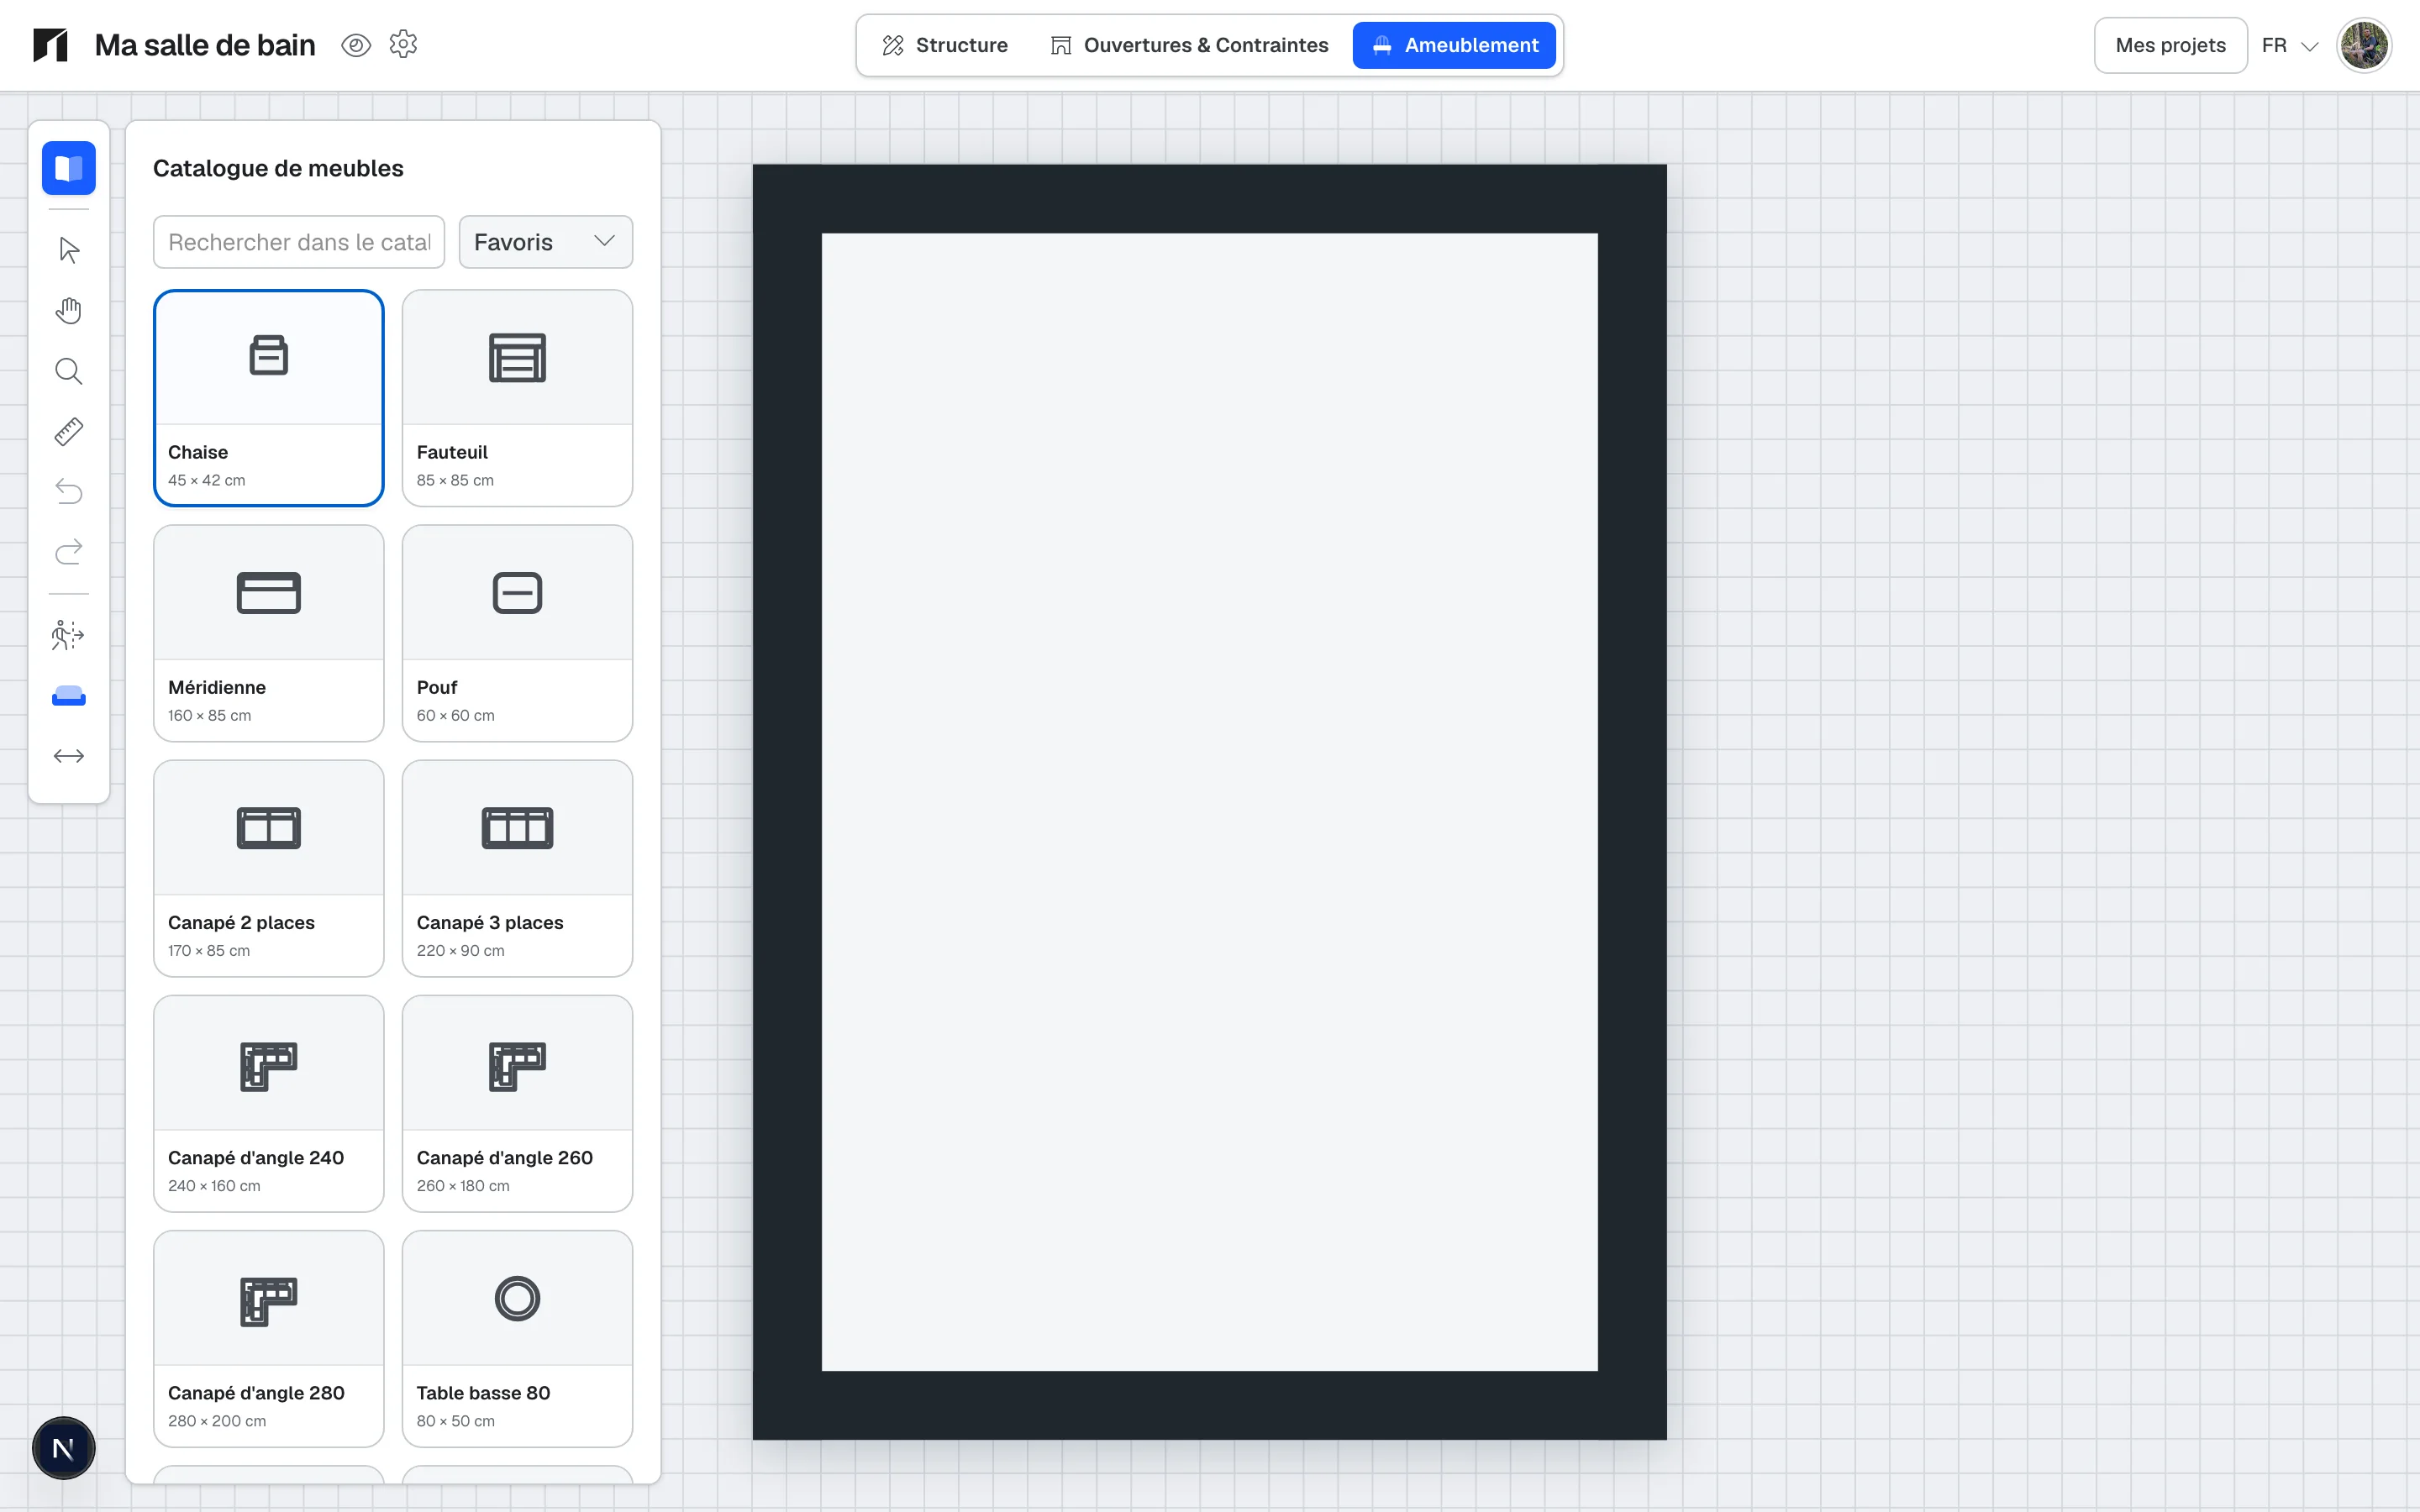
Task: Select the blue sofa furniture tool
Action: coord(68,696)
